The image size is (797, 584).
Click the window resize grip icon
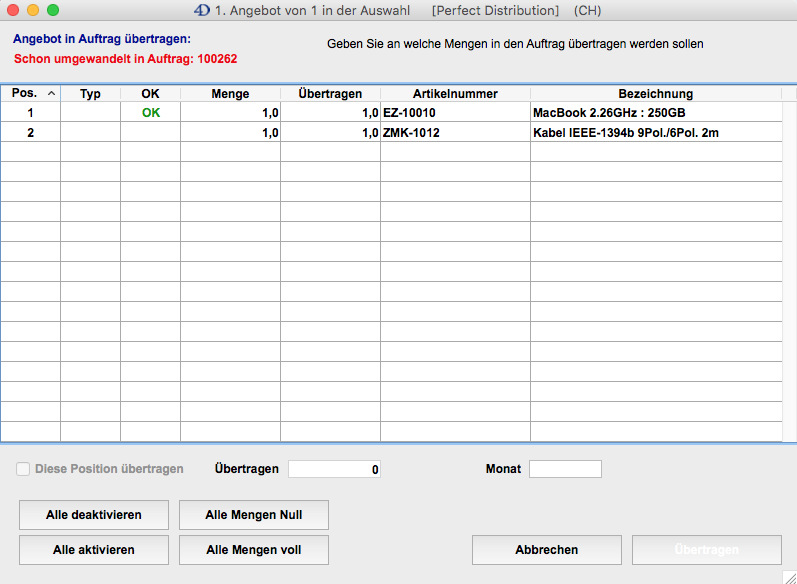click(x=788, y=575)
